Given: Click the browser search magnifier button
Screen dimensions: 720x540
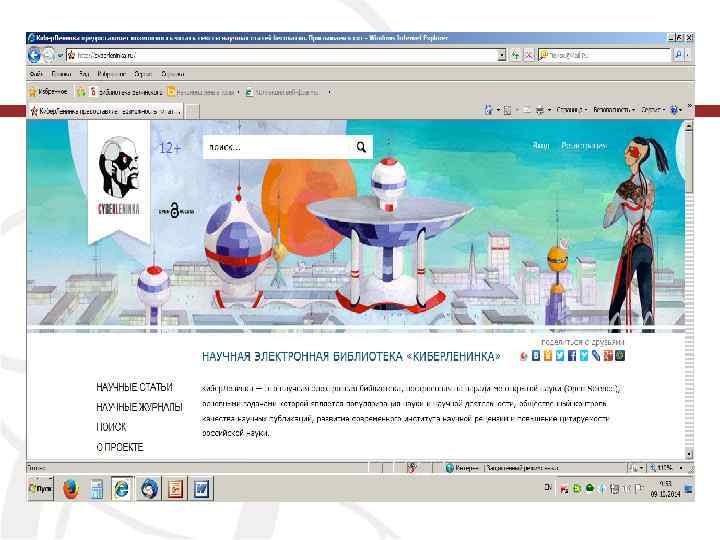Looking at the screenshot, I should (x=678, y=55).
